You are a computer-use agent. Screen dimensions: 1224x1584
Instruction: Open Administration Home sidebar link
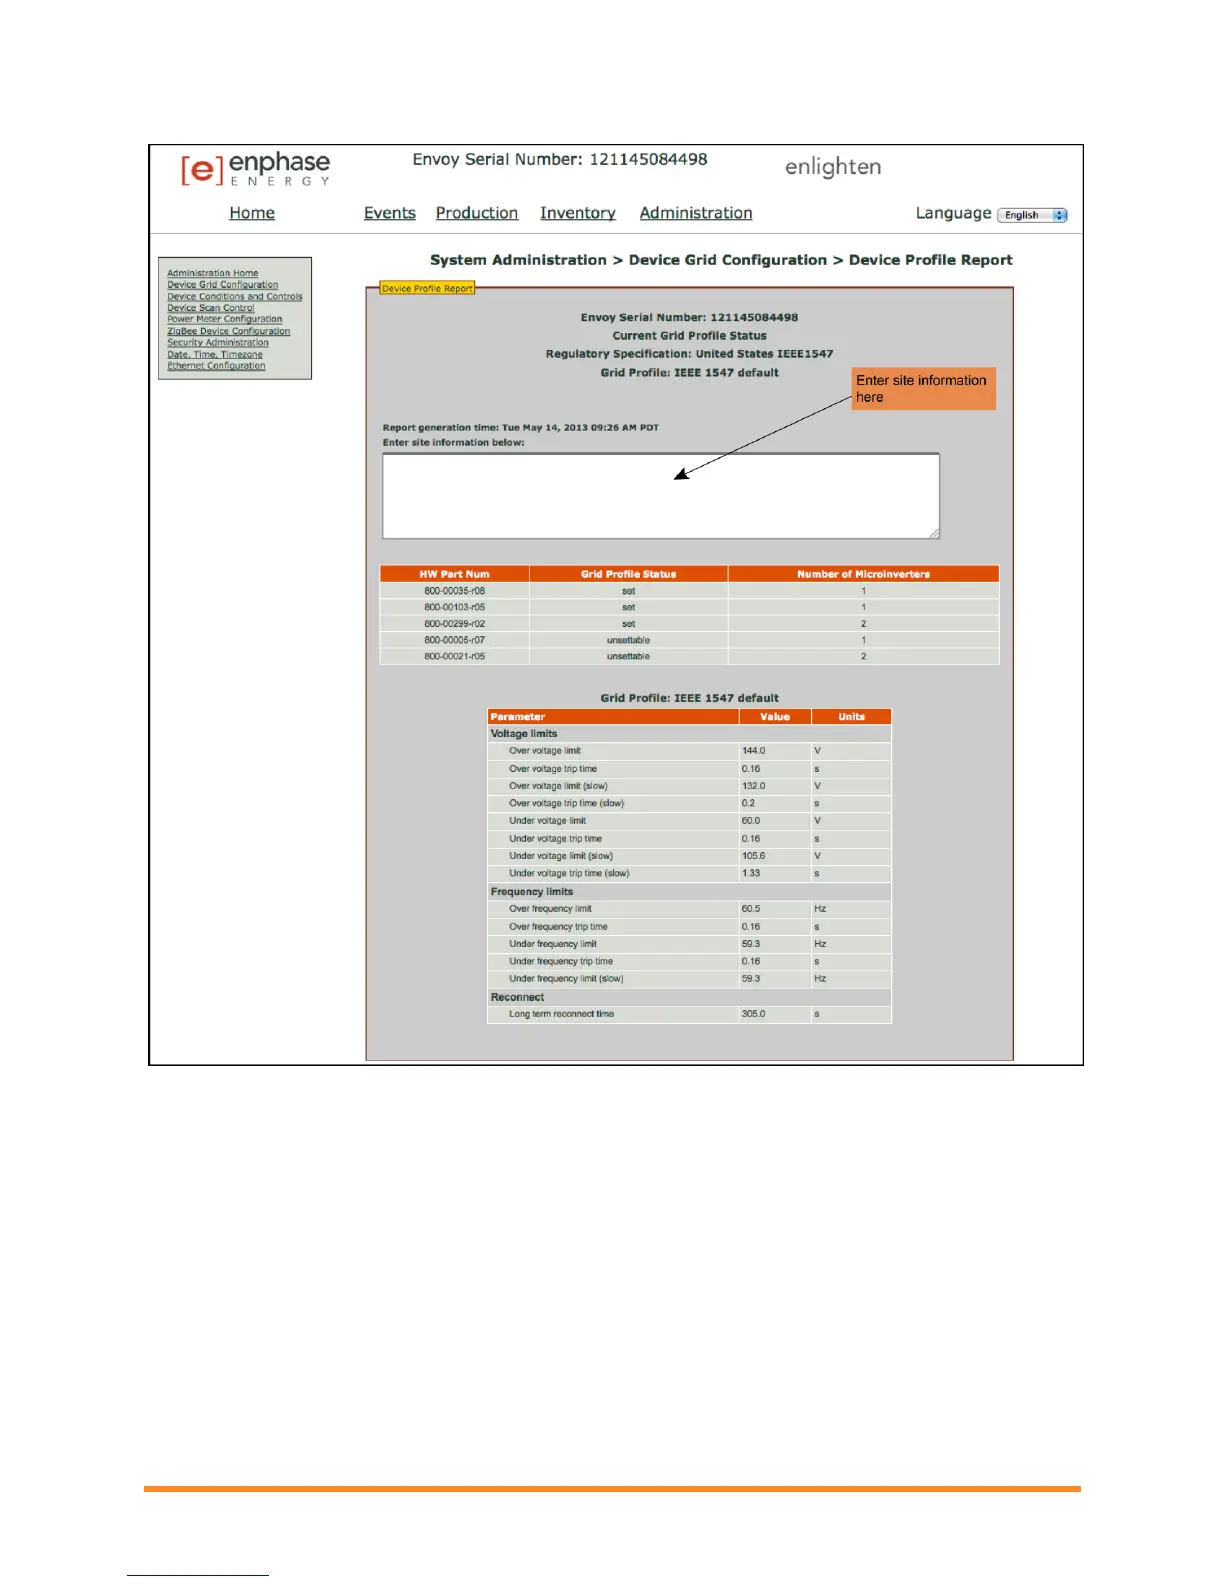213,273
